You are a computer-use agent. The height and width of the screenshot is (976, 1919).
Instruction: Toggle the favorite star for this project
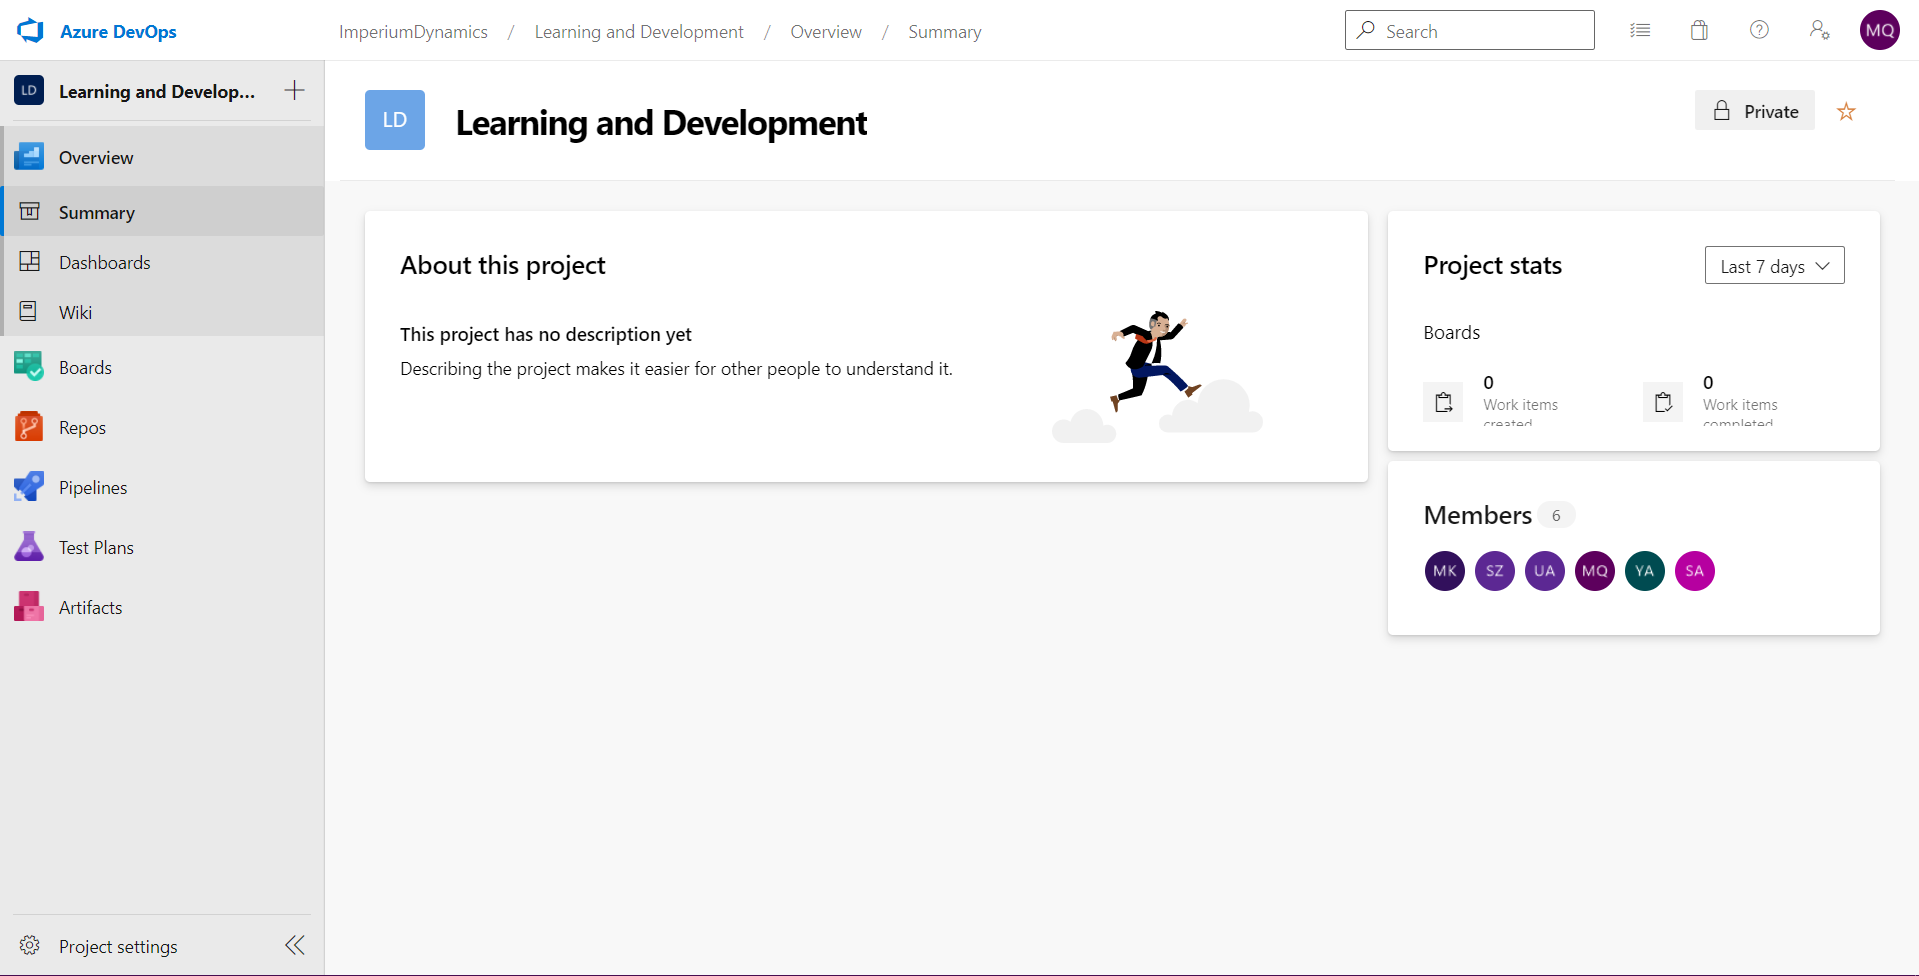point(1845,110)
